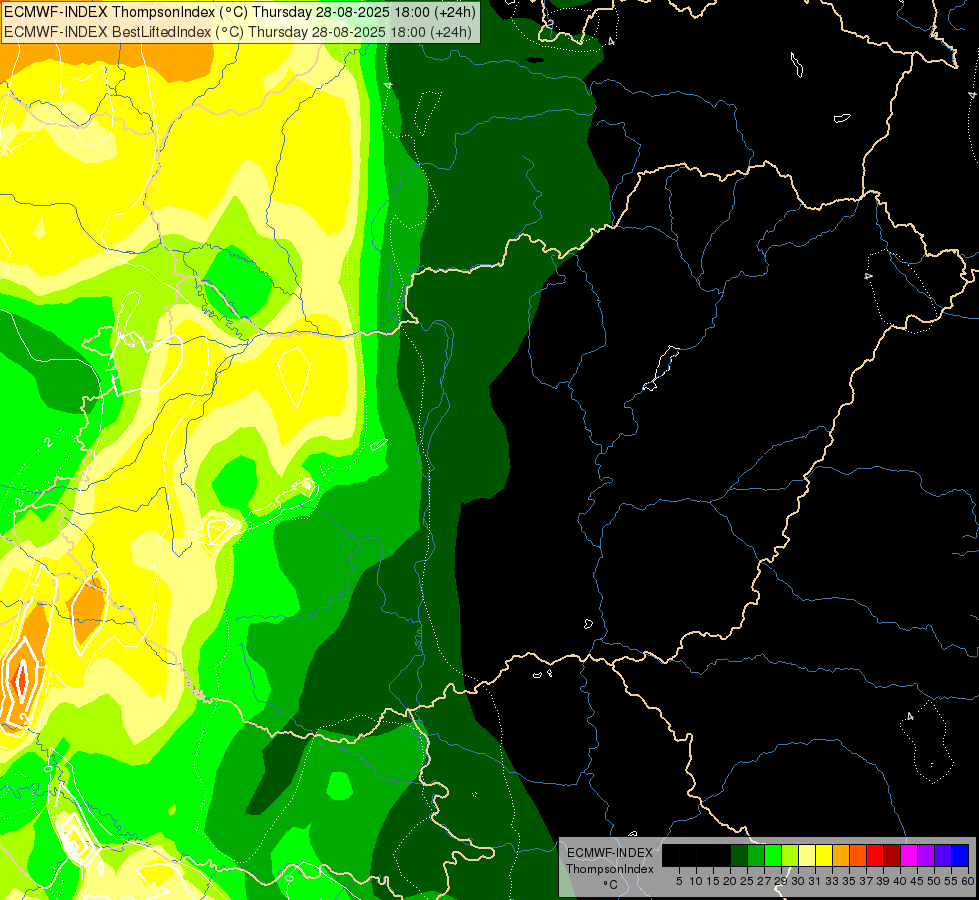Click the magenta legend swatch (40-45)
979x900 pixels.
tap(909, 855)
